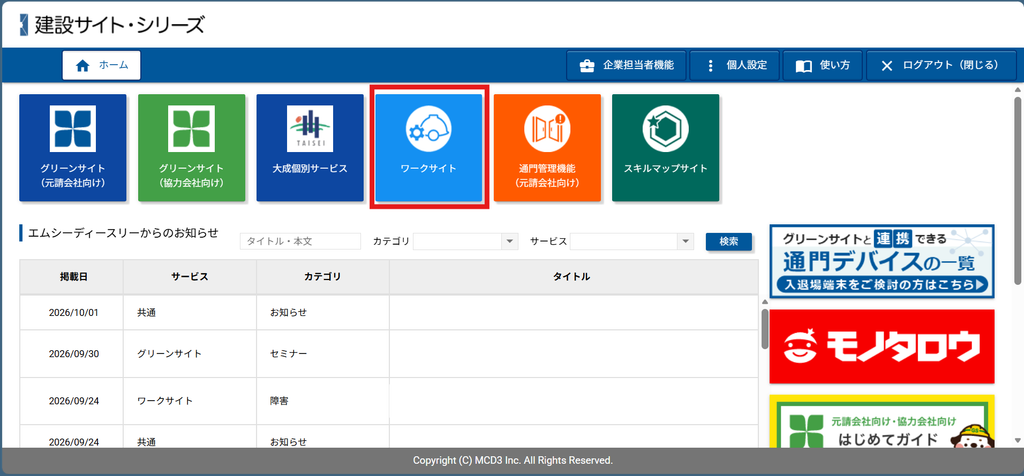The width and height of the screenshot is (1024, 476).
Task: Focus the タイトル・本文 search field
Action: pos(300,242)
